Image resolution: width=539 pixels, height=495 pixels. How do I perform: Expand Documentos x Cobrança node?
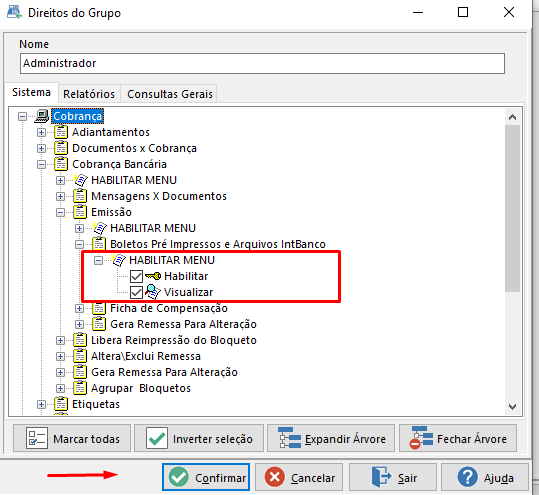coord(41,148)
